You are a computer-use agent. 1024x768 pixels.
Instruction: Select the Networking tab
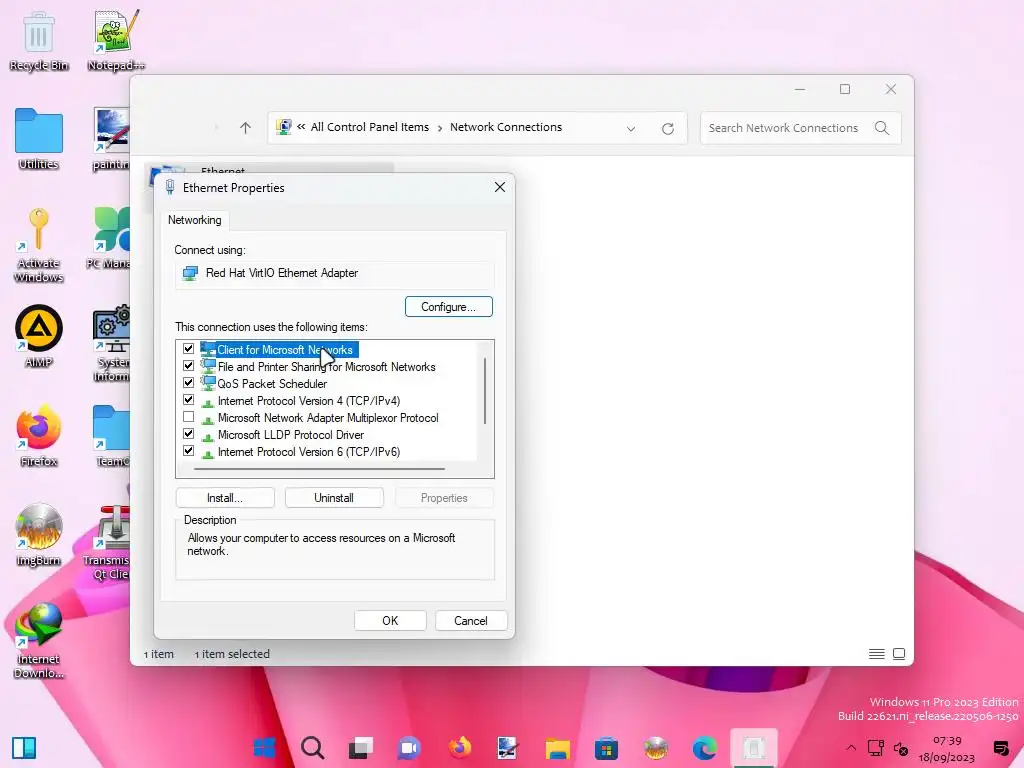pyautogui.click(x=195, y=220)
